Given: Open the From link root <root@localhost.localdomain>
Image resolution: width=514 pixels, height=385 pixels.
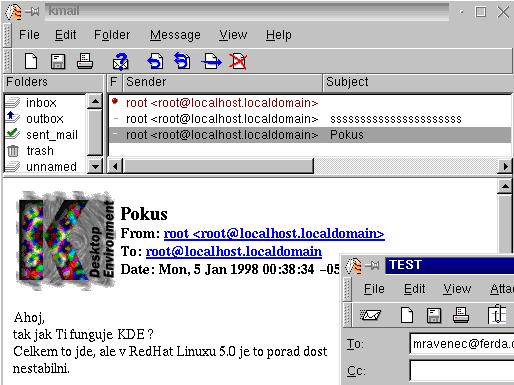Looking at the screenshot, I should pyautogui.click(x=274, y=233).
